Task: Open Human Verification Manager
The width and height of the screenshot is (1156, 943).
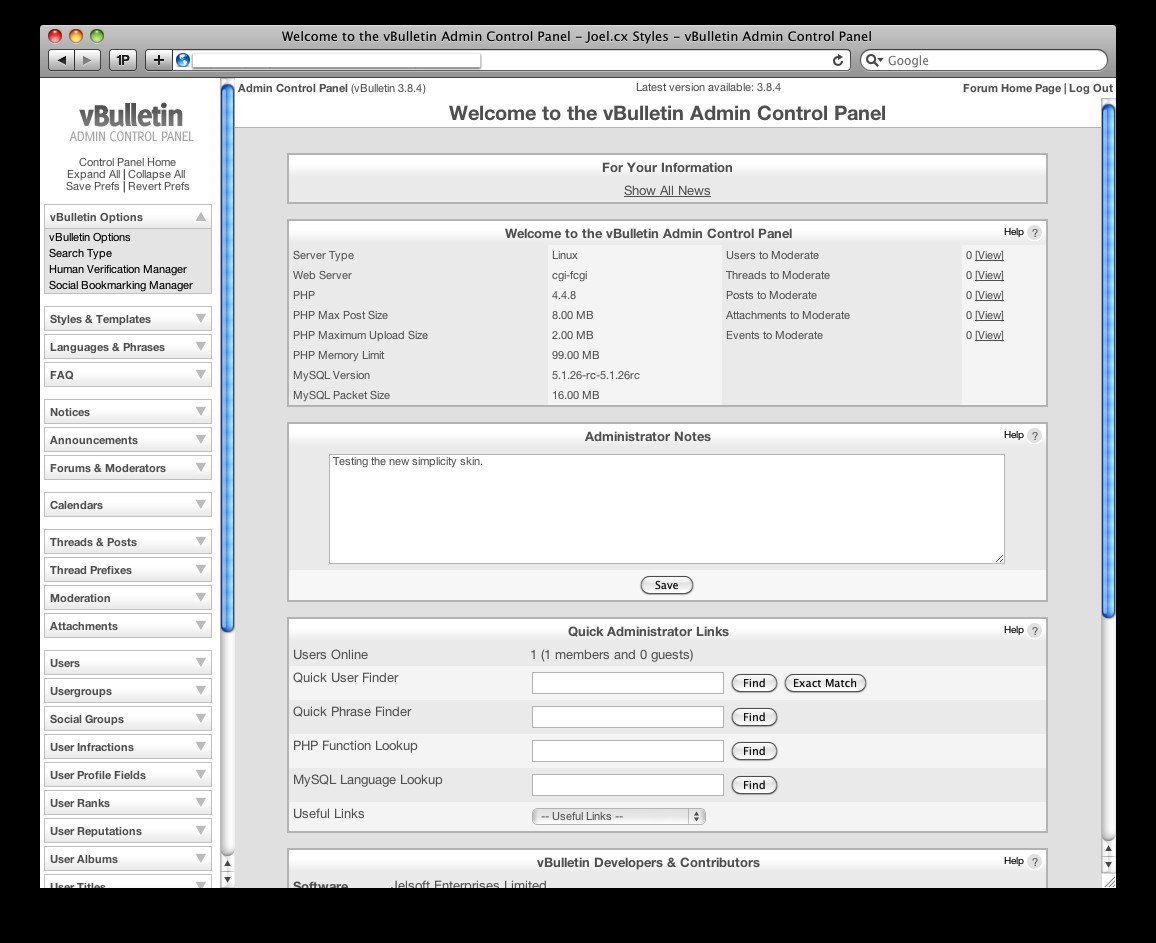Action: [x=118, y=269]
